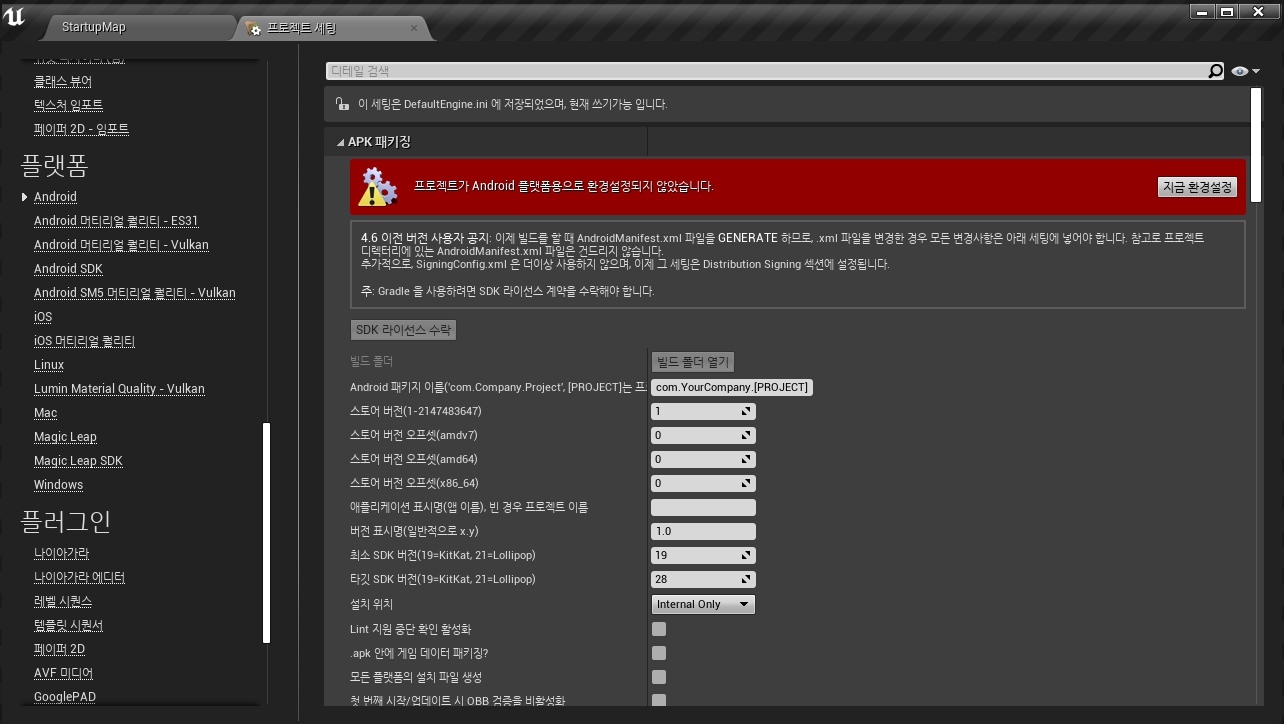Open 나이아가라 plugin settings
The image size is (1284, 724).
(61, 553)
